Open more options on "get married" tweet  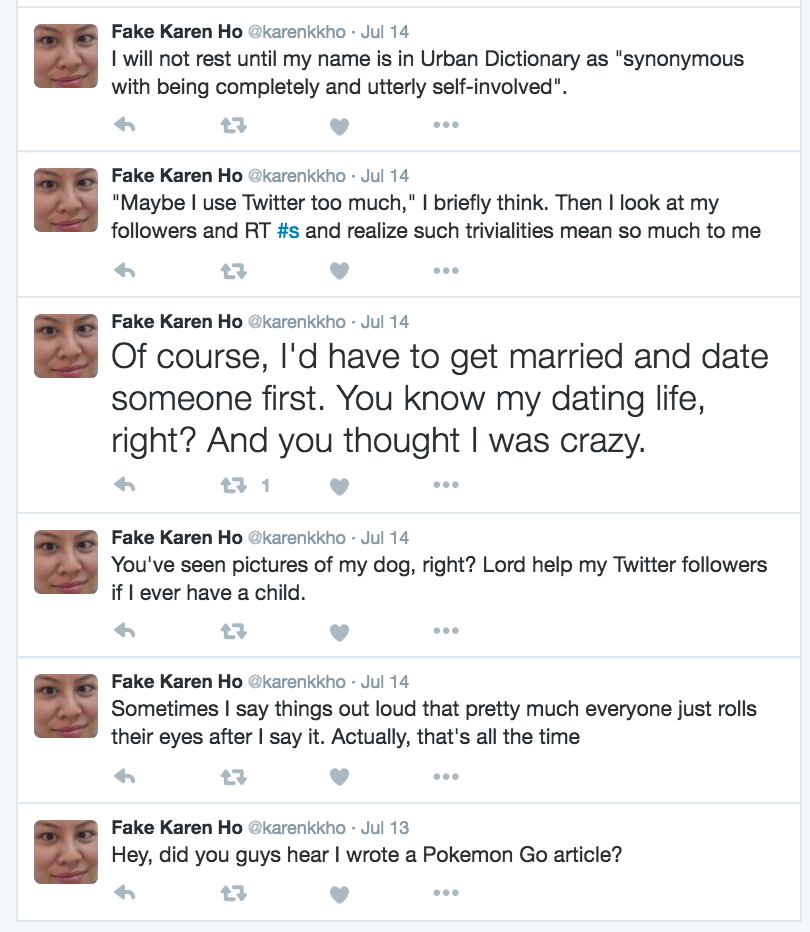pos(445,486)
